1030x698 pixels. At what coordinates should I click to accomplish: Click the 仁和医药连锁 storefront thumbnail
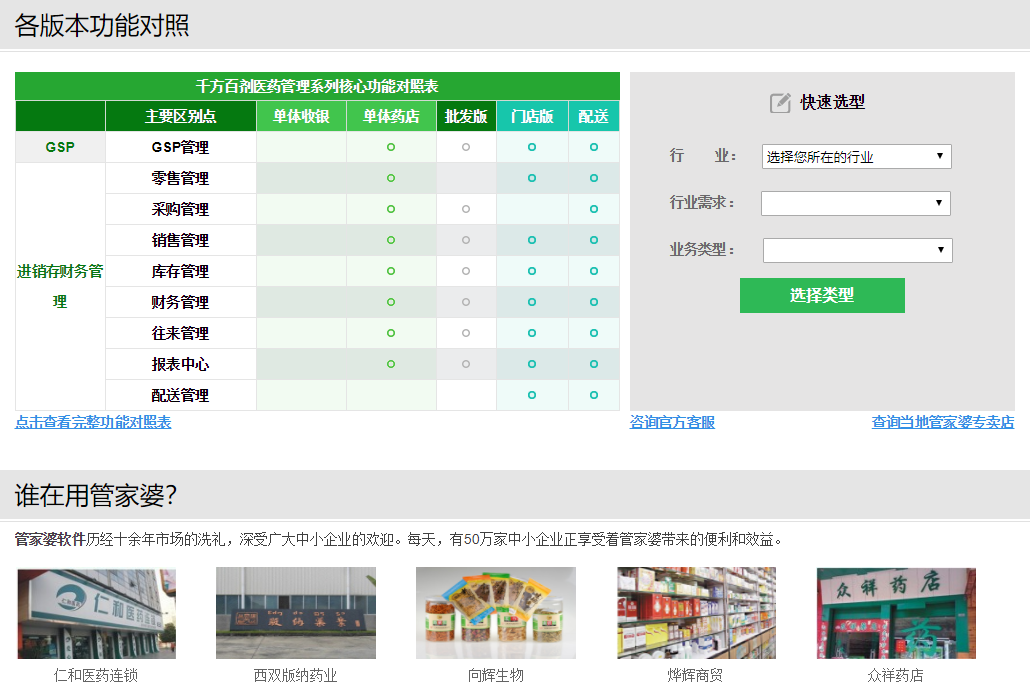96,613
